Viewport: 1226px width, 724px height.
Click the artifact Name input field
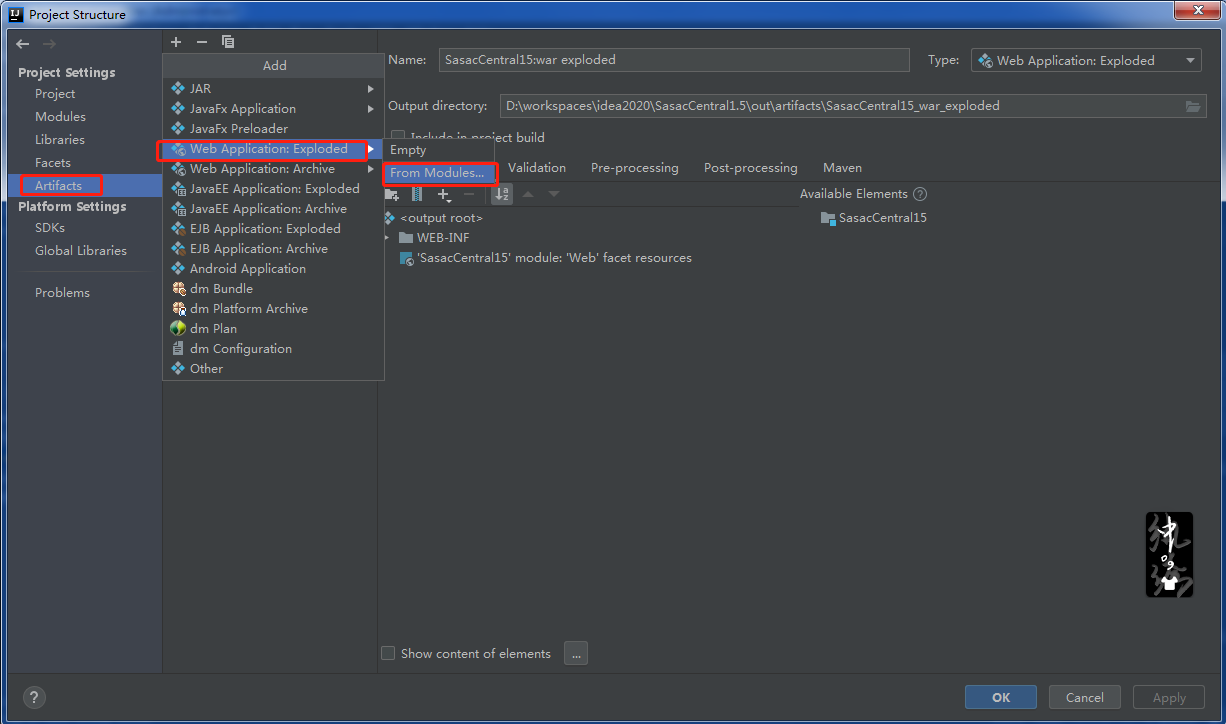[674, 60]
